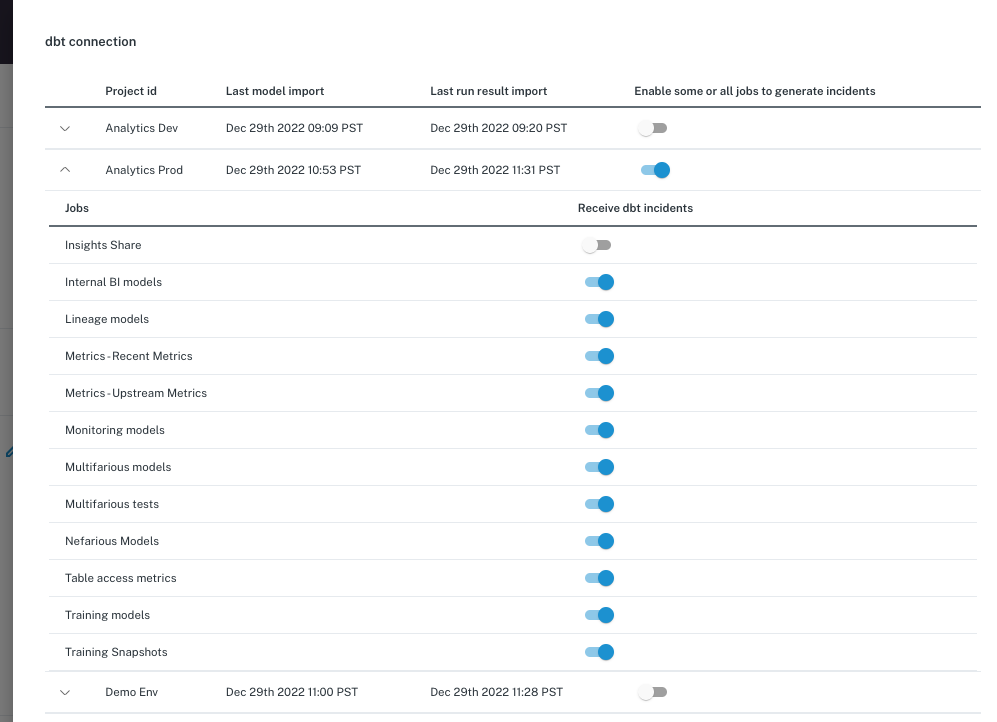The image size is (997, 722).
Task: Select the Metrics - Upstream Metrics job name
Action: 136,393
